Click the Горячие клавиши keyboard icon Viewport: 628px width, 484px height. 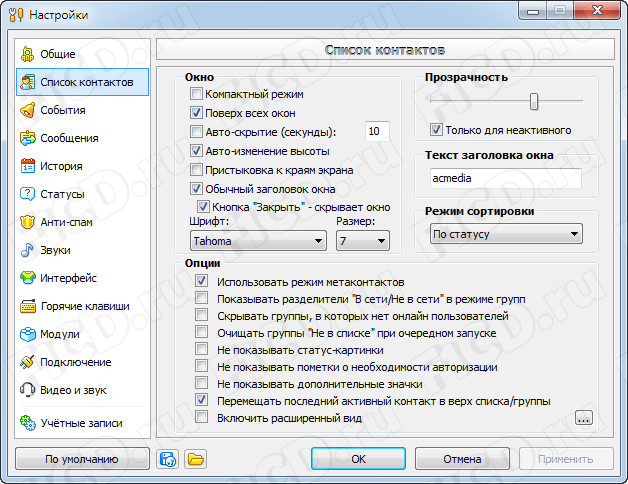27,306
